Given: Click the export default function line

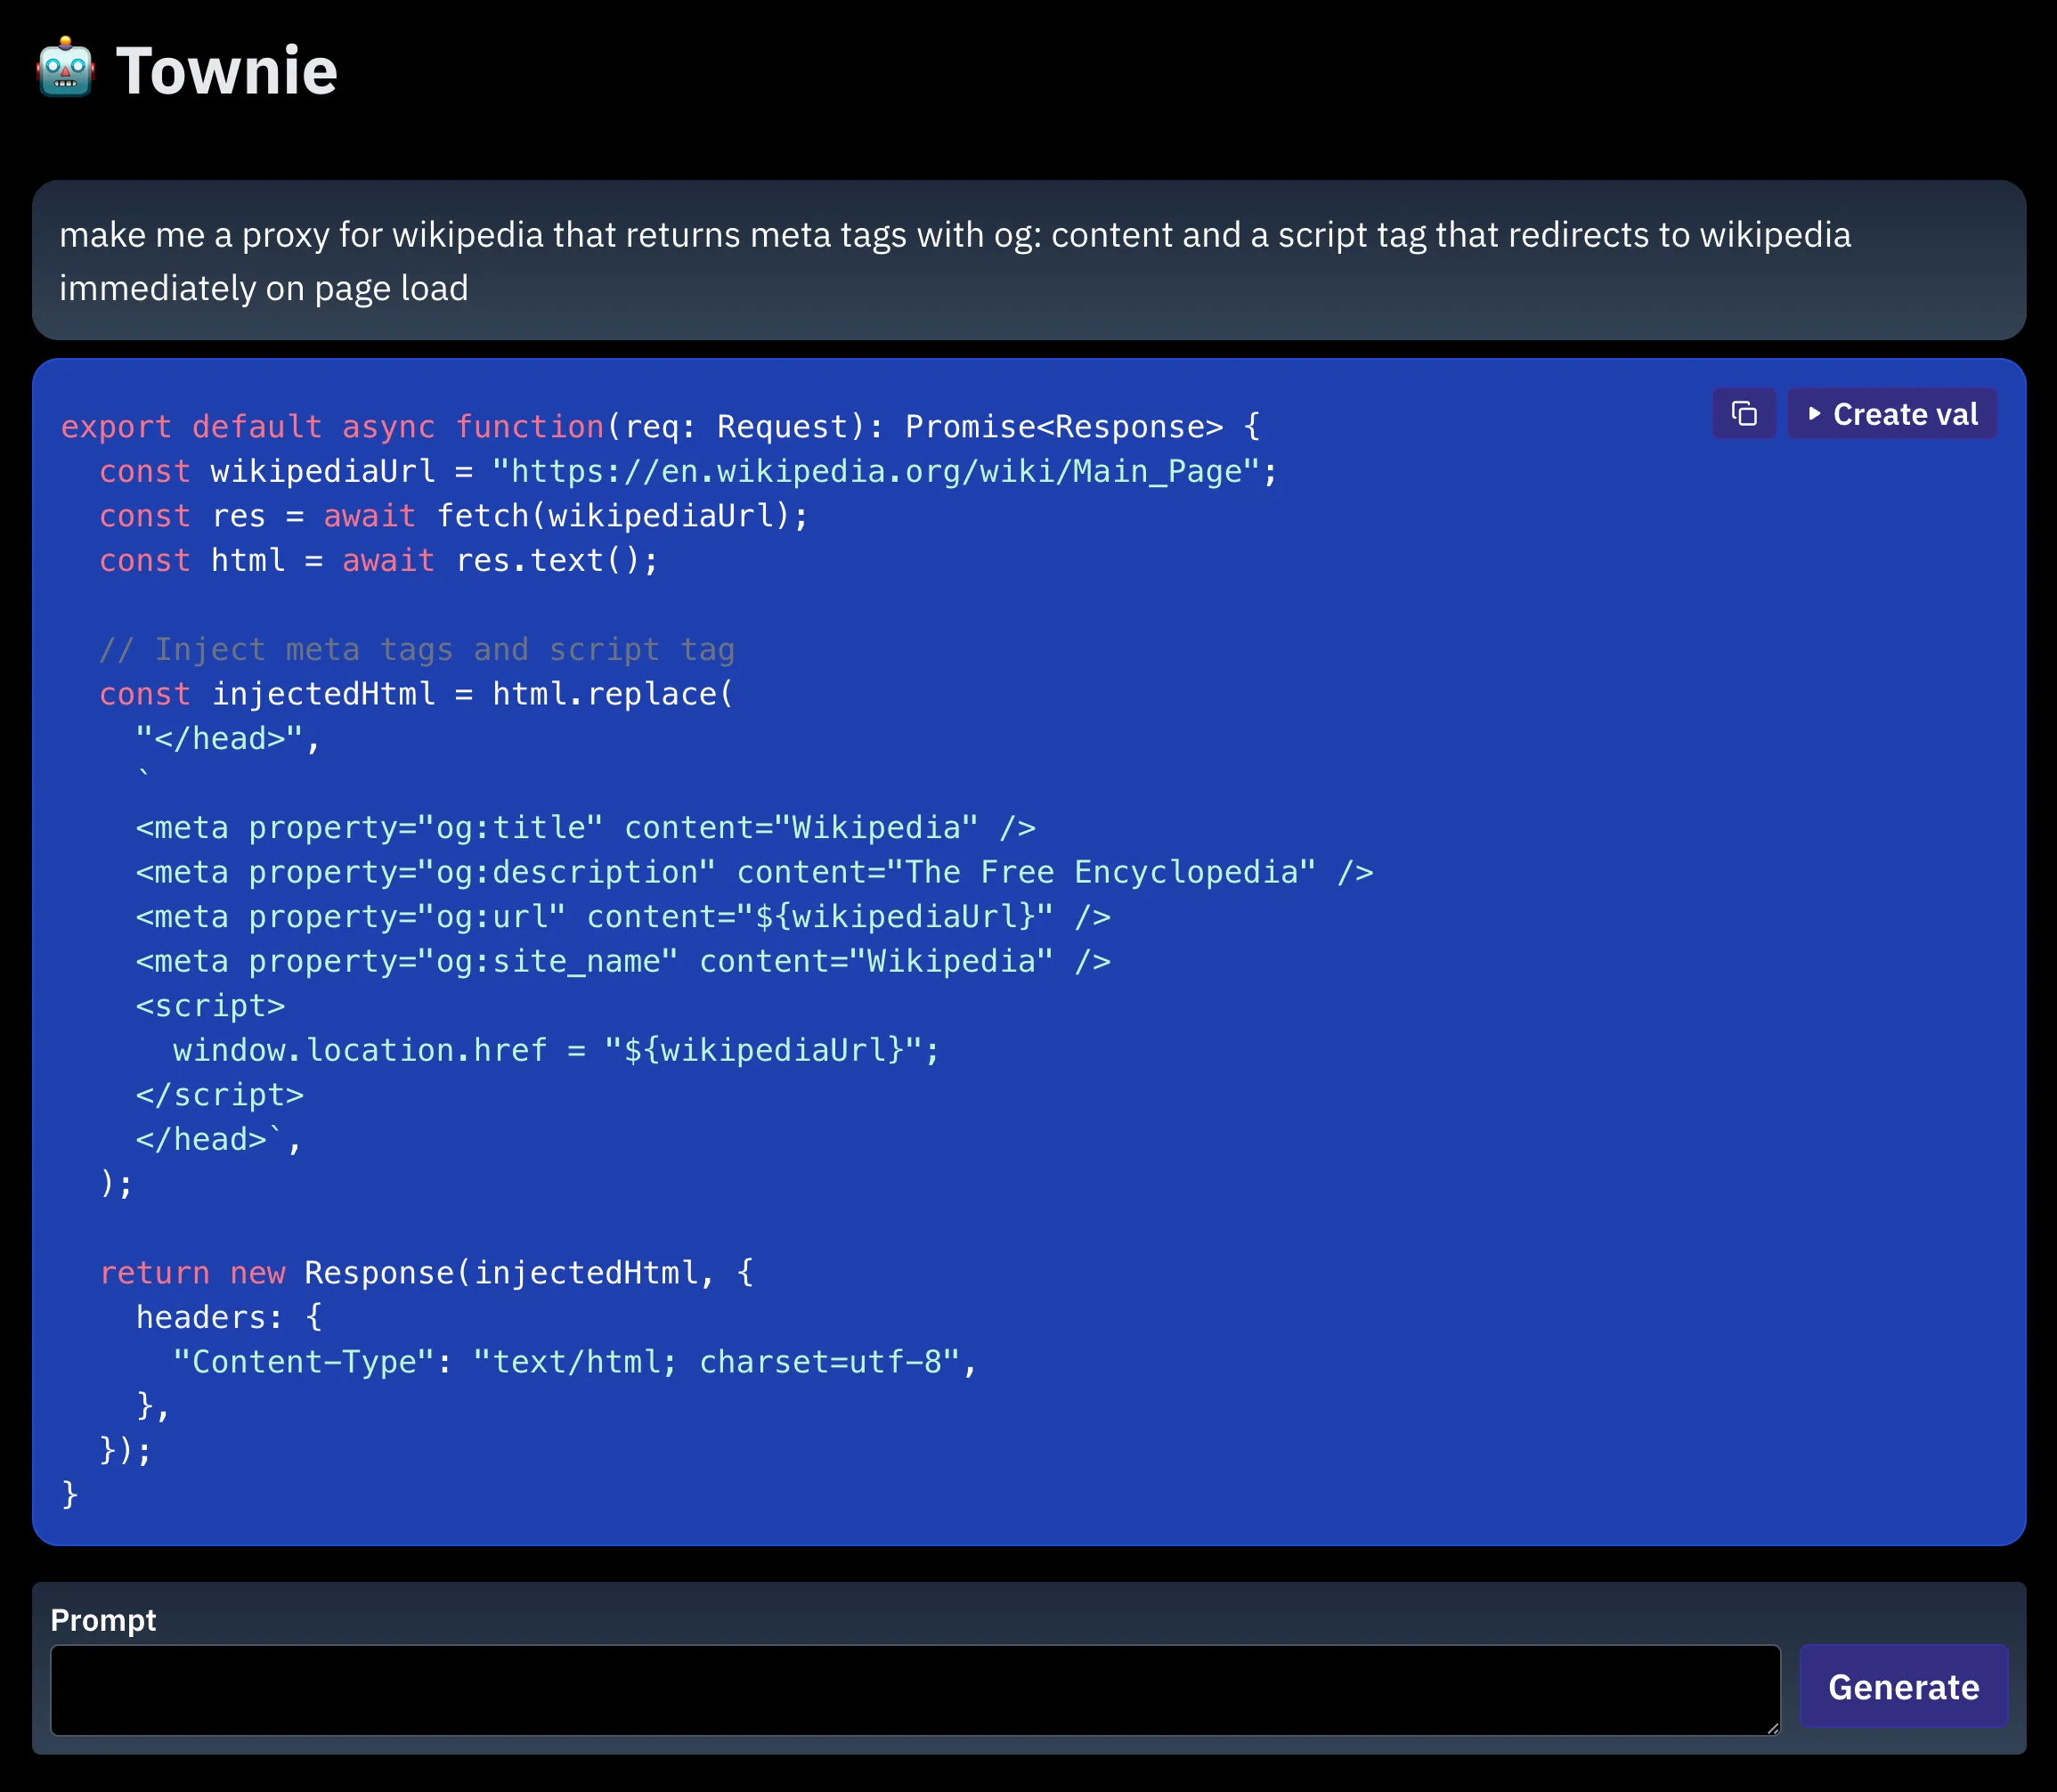Looking at the screenshot, I should [660, 426].
